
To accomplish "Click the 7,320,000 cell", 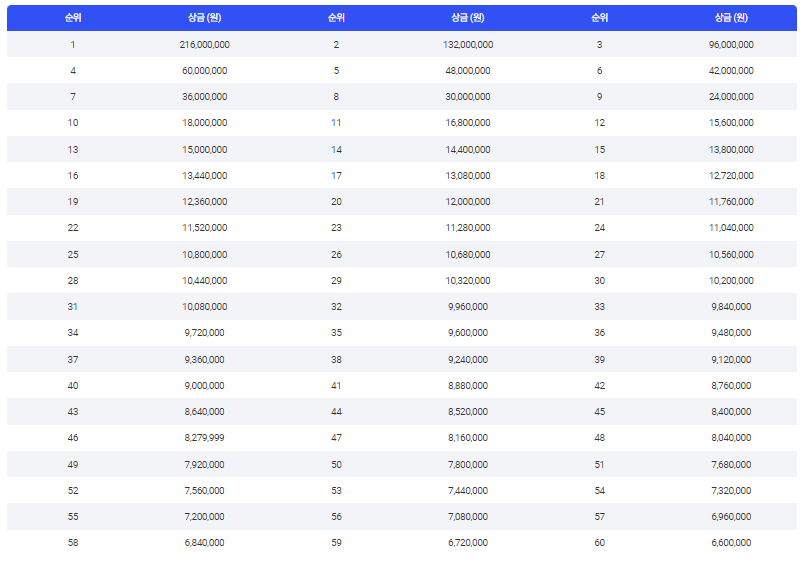I will pos(731,491).
